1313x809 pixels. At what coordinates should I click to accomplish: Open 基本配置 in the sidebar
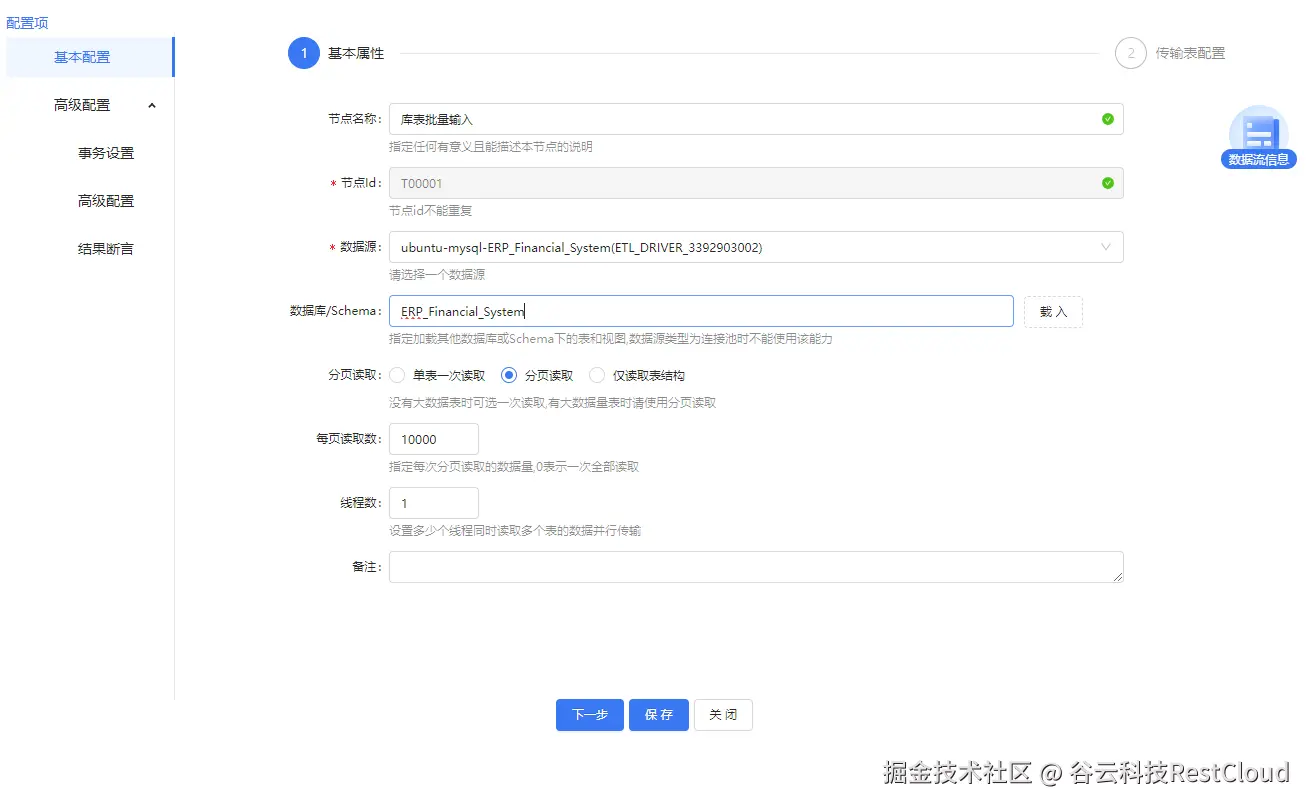coord(88,57)
